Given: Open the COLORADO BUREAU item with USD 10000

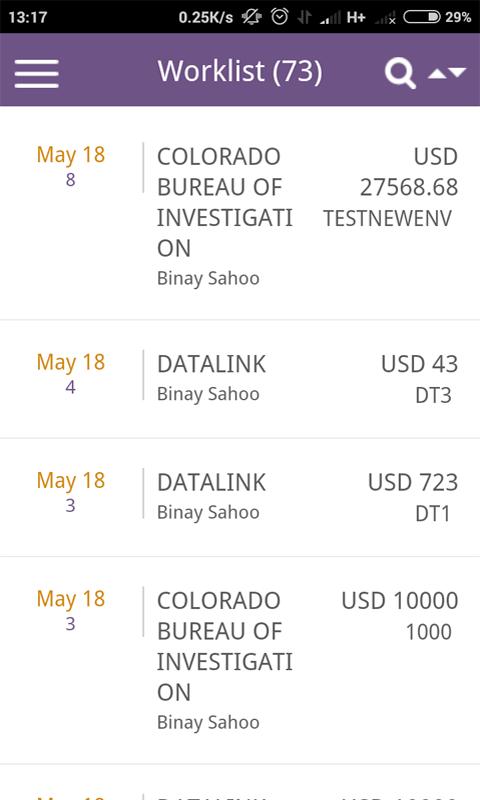Looking at the screenshot, I should 240,661.
